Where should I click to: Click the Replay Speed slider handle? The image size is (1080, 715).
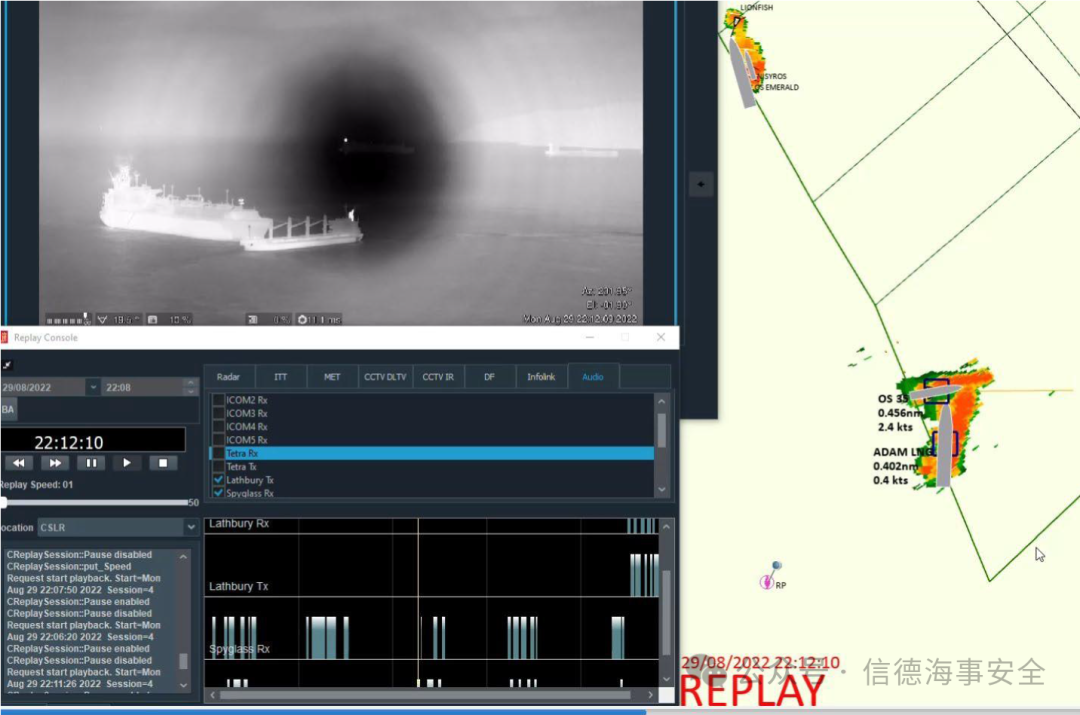pyautogui.click(x=3, y=503)
